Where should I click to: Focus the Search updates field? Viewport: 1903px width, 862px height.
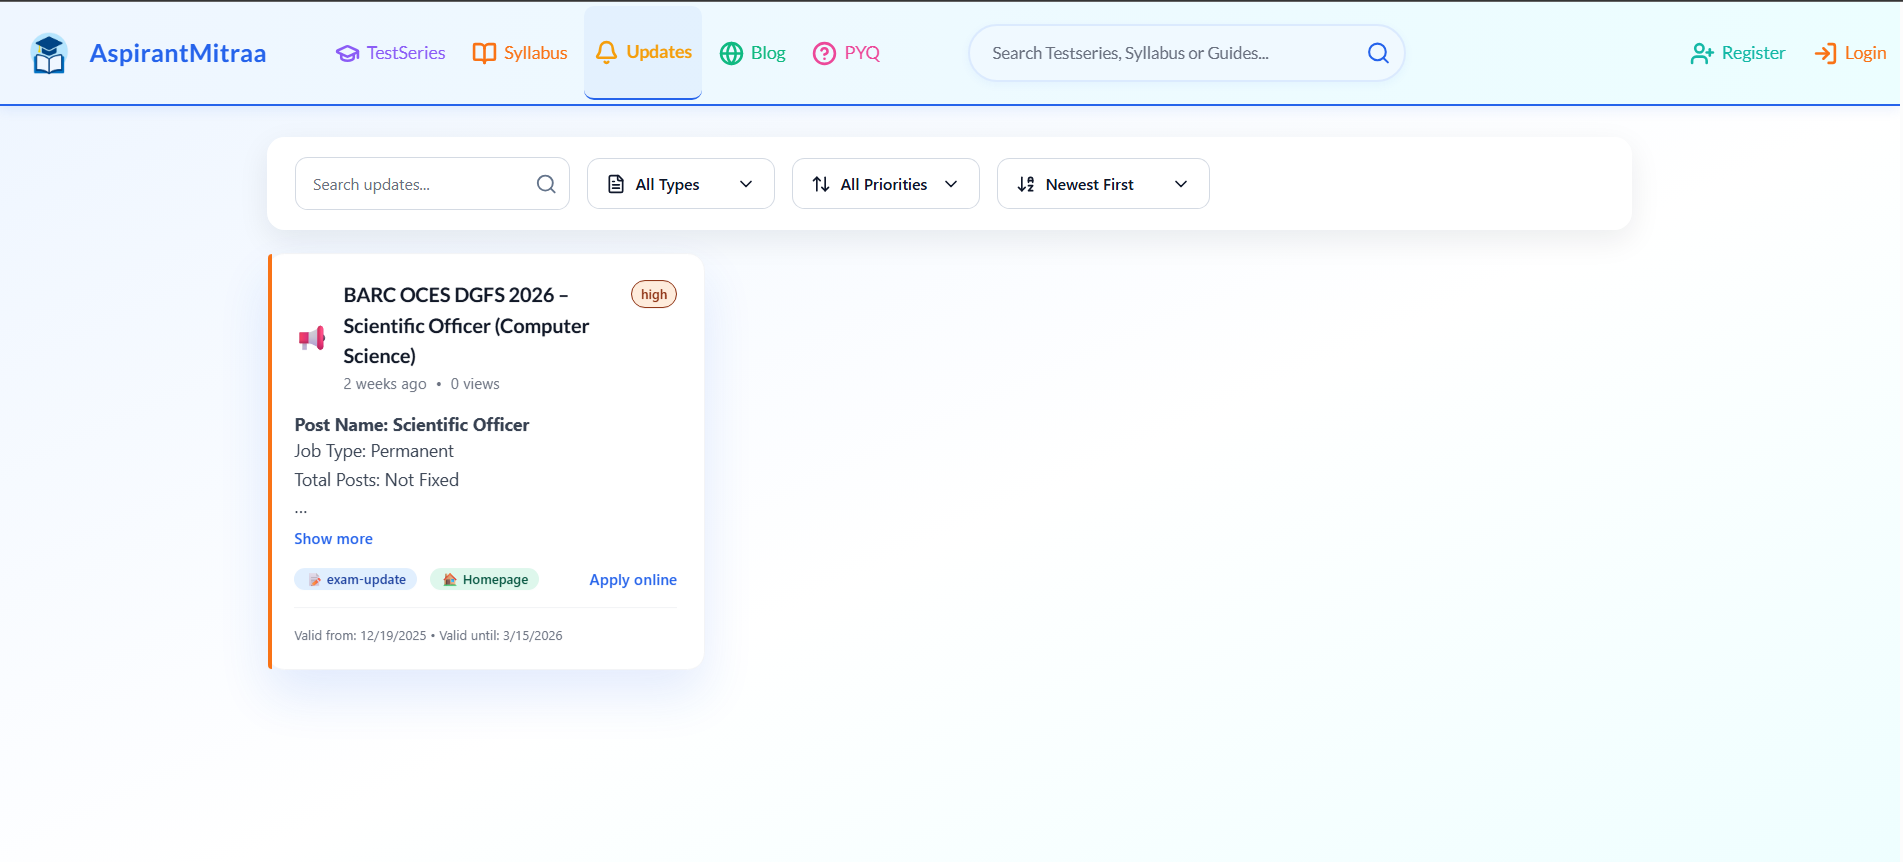coord(432,184)
